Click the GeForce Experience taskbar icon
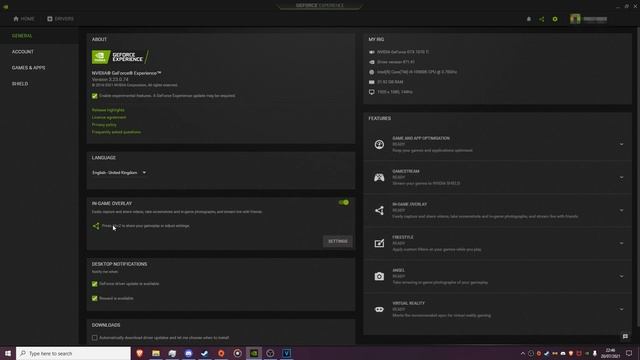The height and width of the screenshot is (360, 640). pyautogui.click(x=254, y=353)
